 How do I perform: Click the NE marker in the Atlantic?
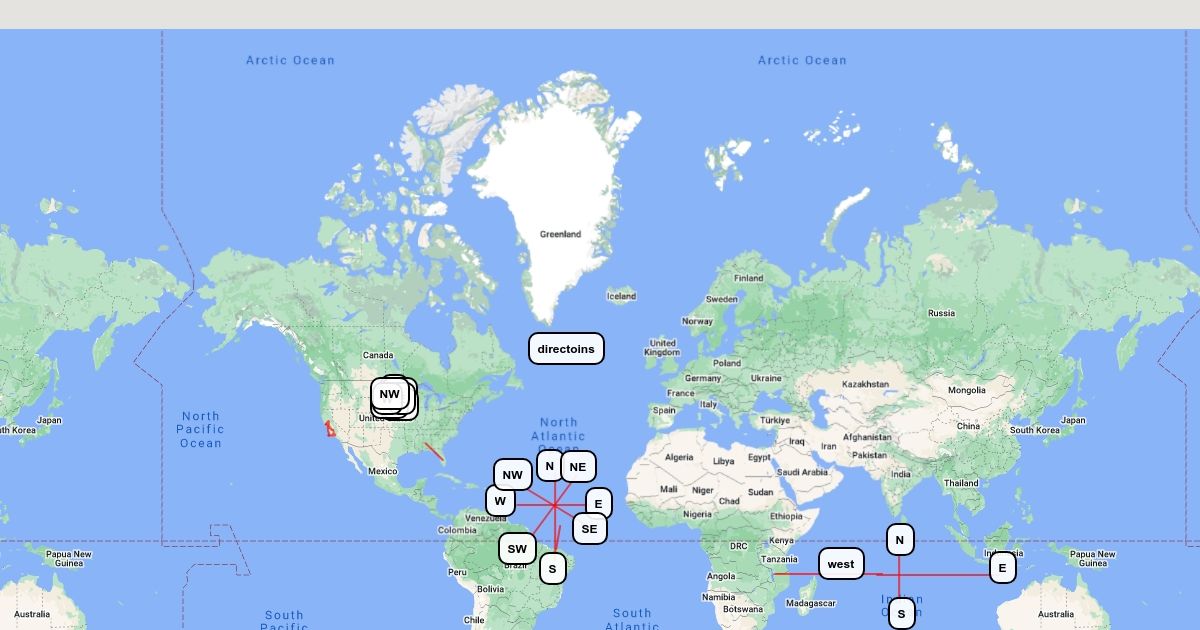point(577,467)
